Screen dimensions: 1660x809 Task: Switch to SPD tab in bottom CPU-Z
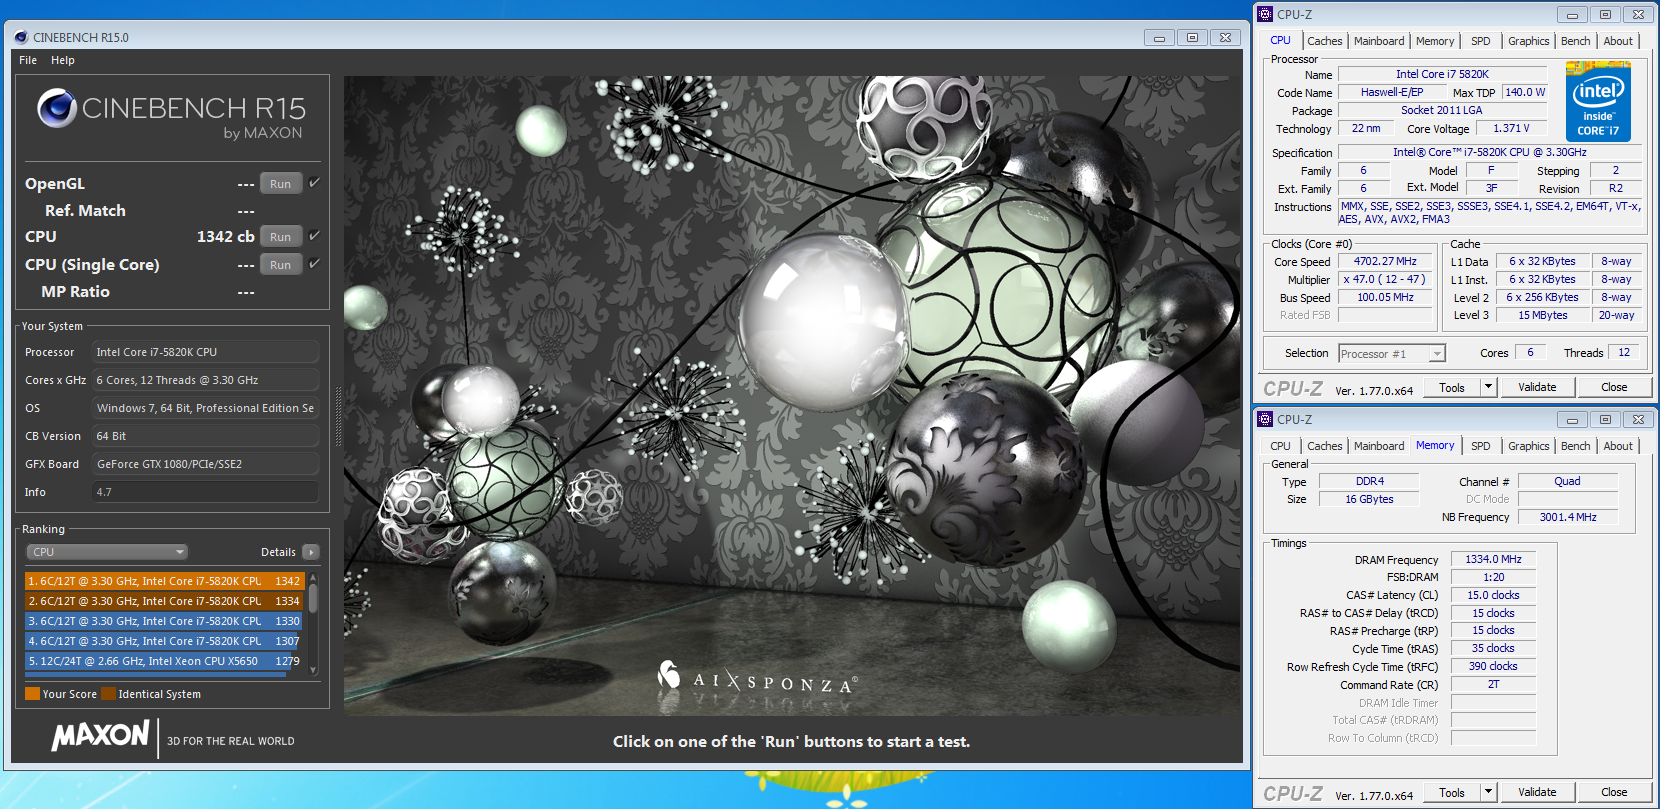pos(1481,446)
